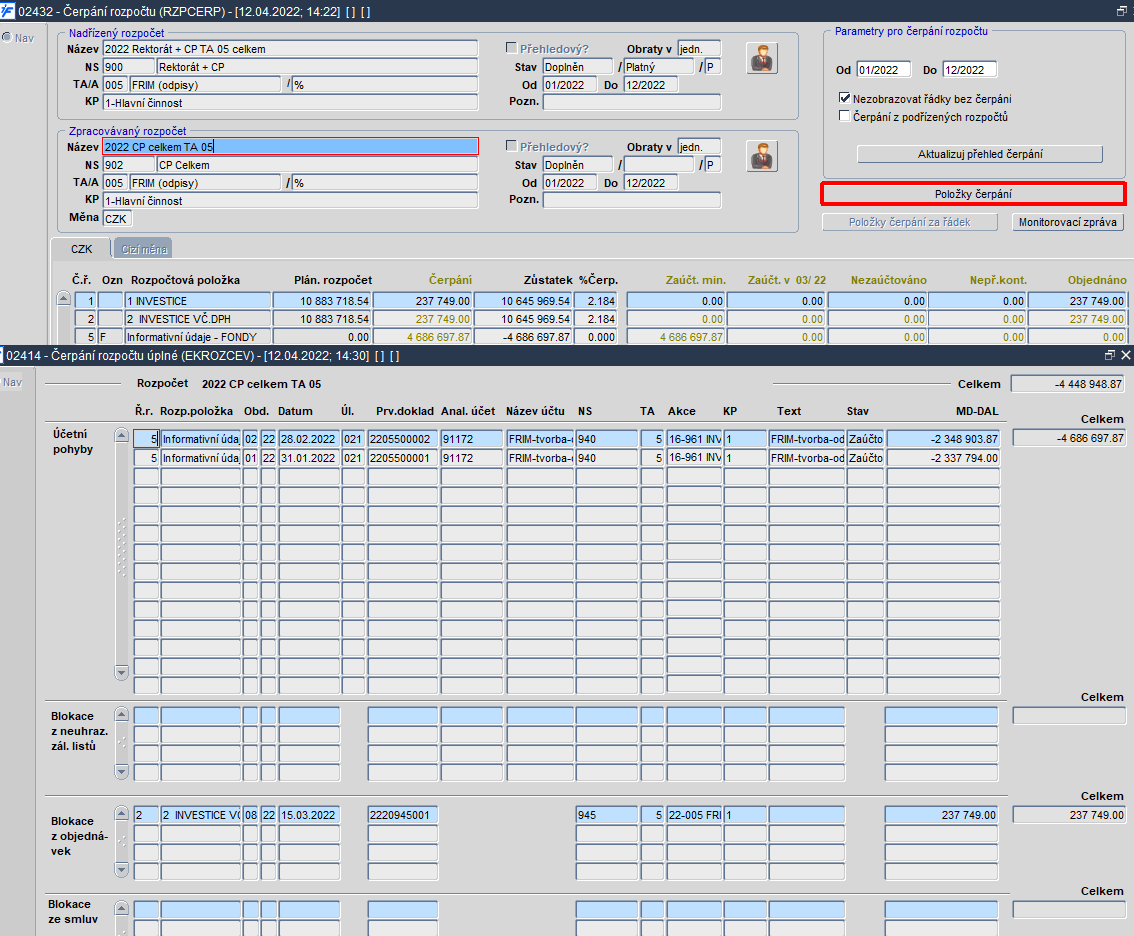Viewport: 1134px width, 936px height.
Task: Click KP field '1-Hlavní činnost' in Nadřízený rozpočet
Action: point(291,103)
